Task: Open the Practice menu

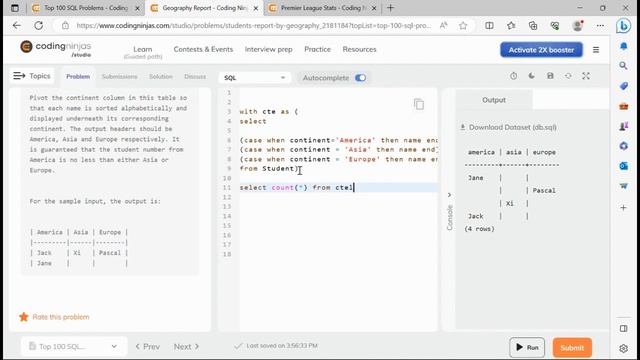Action: point(318,49)
